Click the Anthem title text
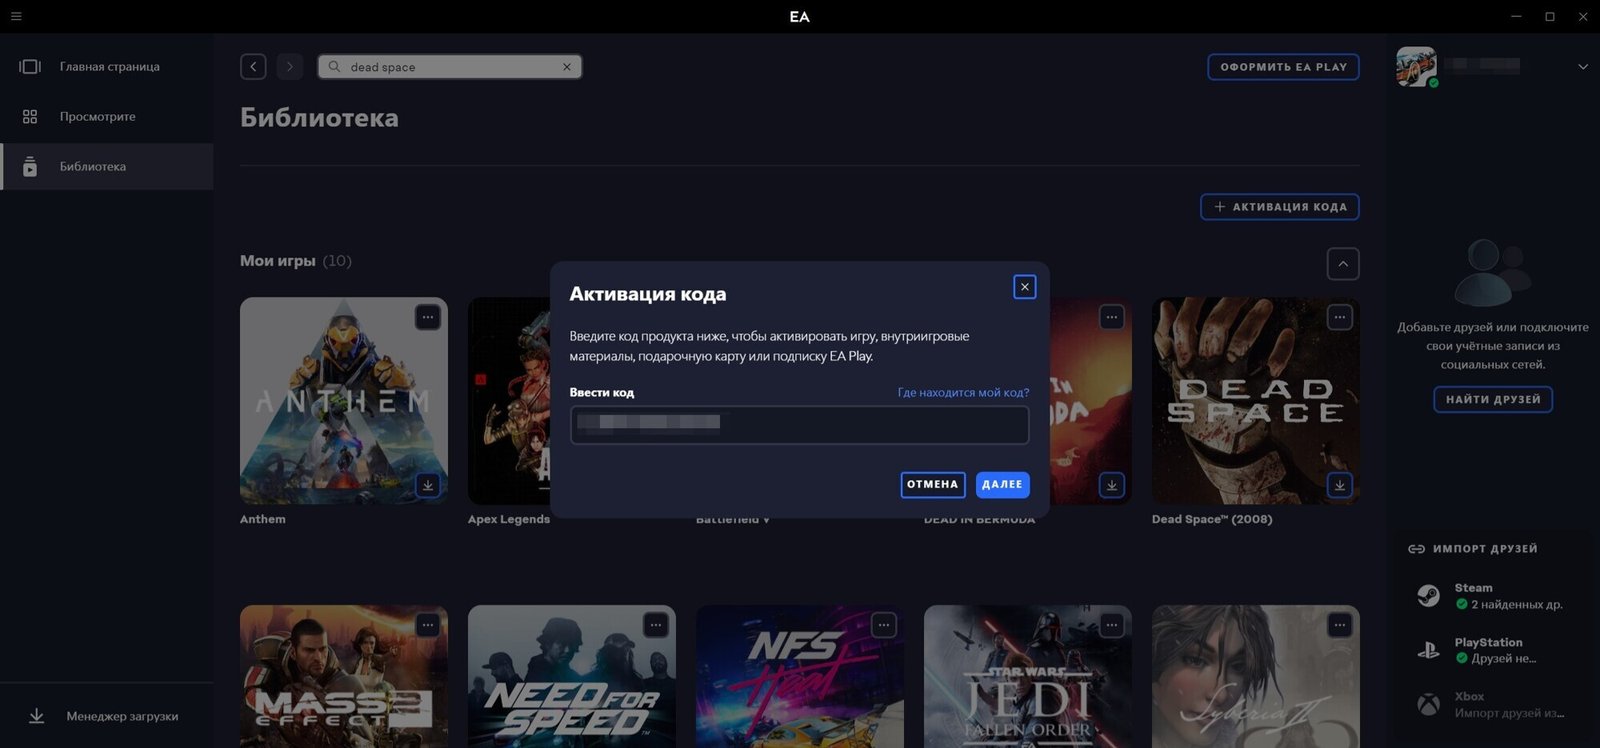The height and width of the screenshot is (748, 1600). [263, 519]
